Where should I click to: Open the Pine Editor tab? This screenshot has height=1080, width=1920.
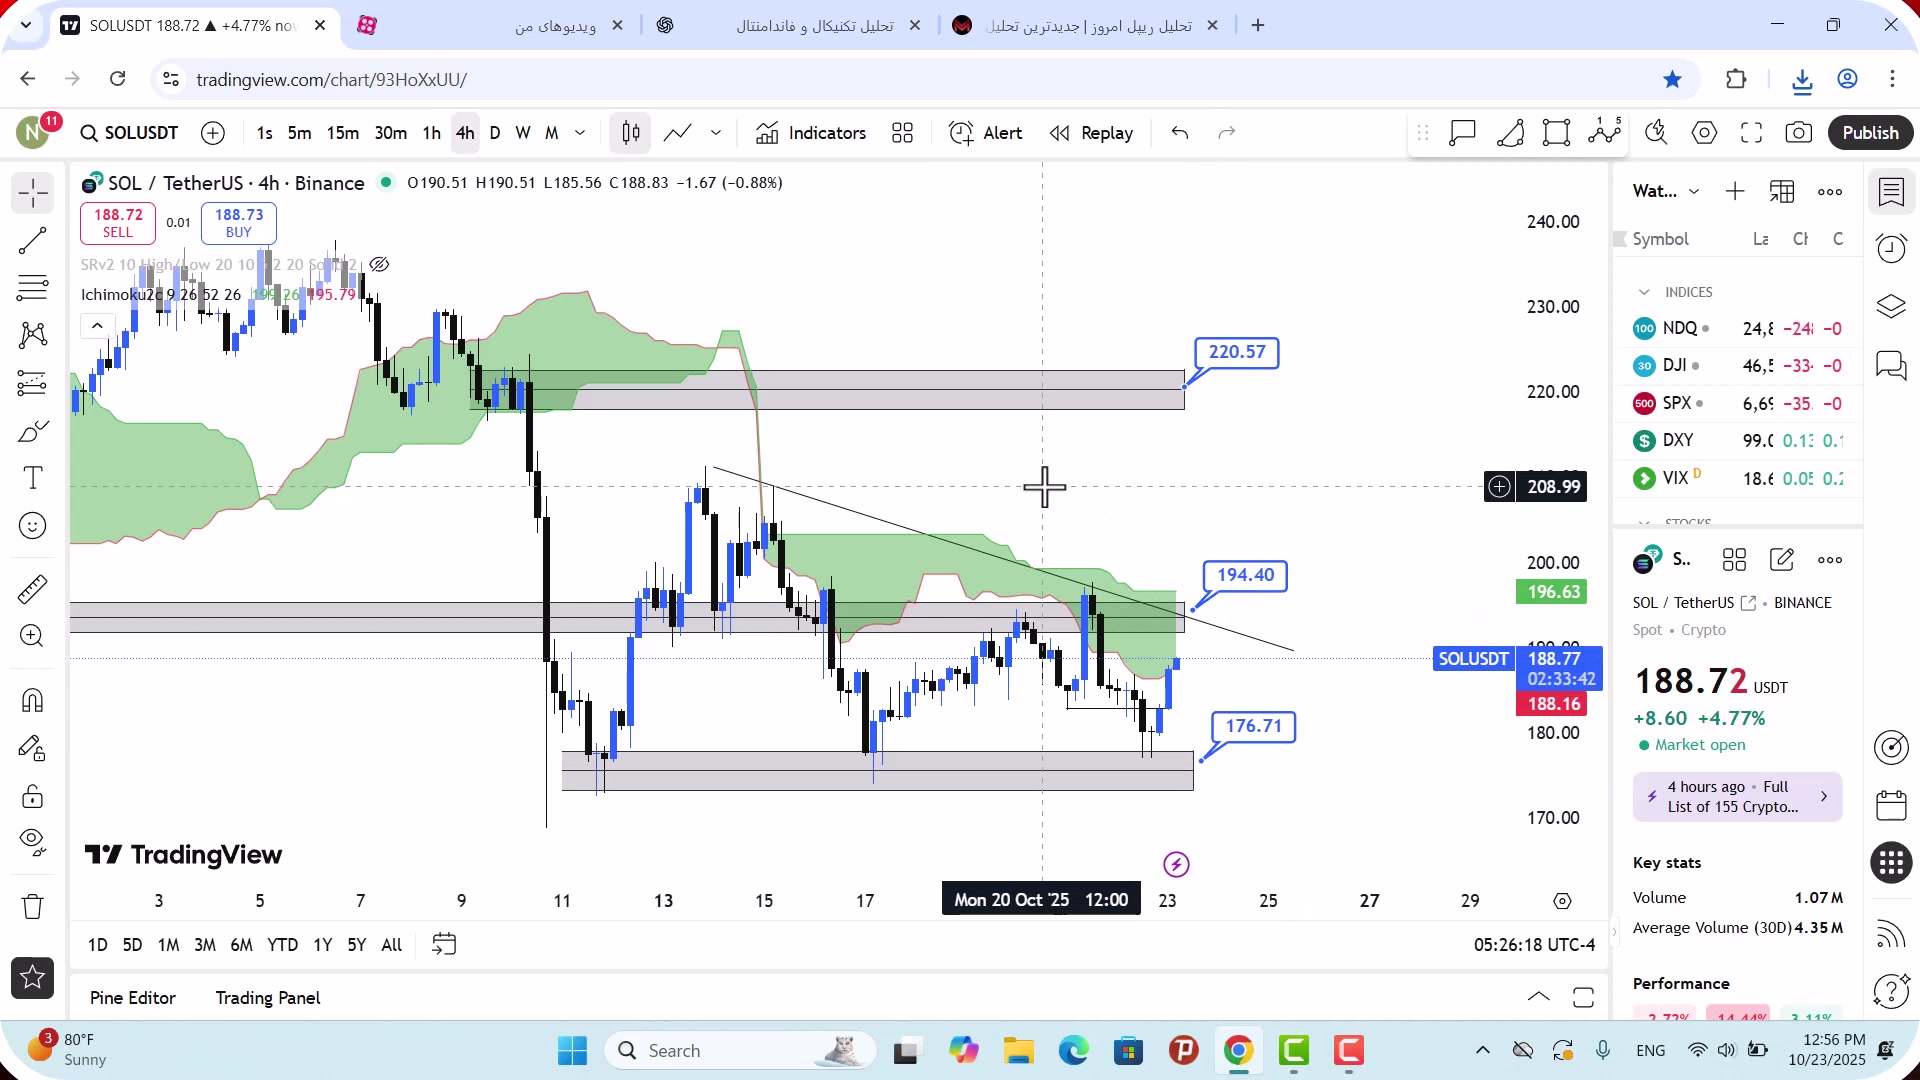[x=132, y=998]
